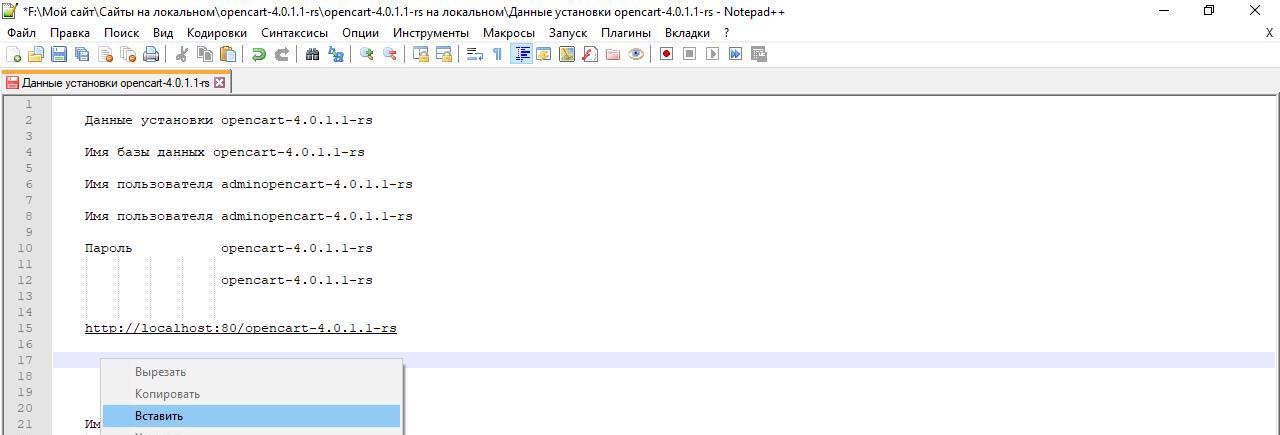Select Копировать in the context menu

click(x=167, y=394)
